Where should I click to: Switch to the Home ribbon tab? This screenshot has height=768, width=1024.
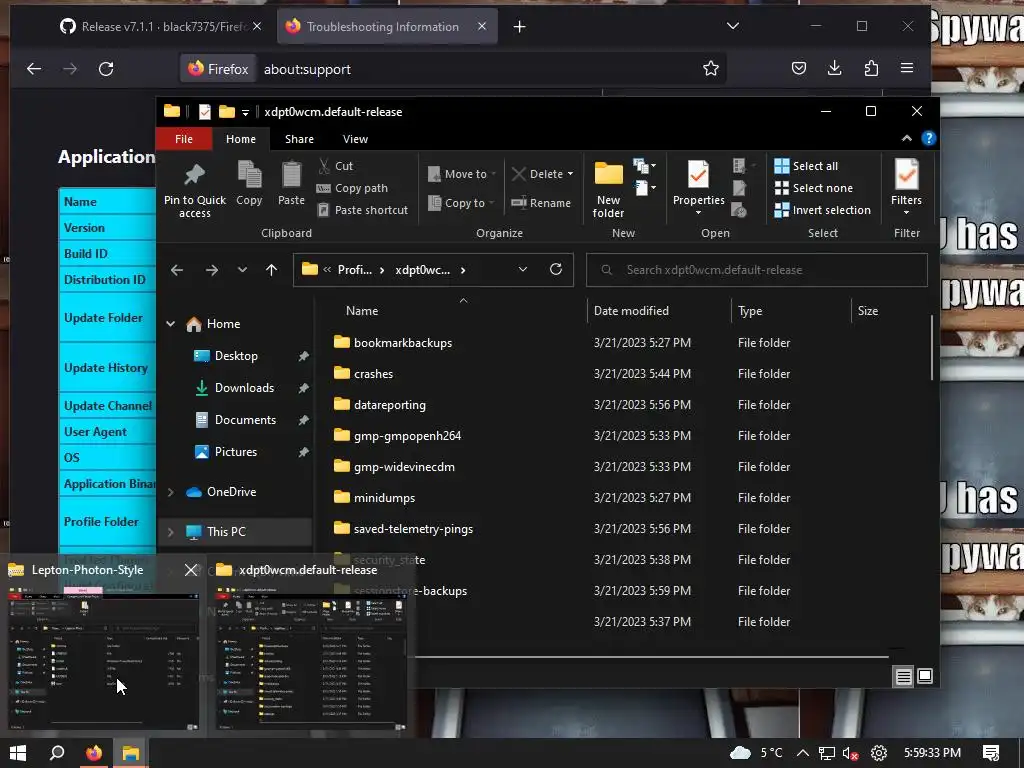coord(241,139)
